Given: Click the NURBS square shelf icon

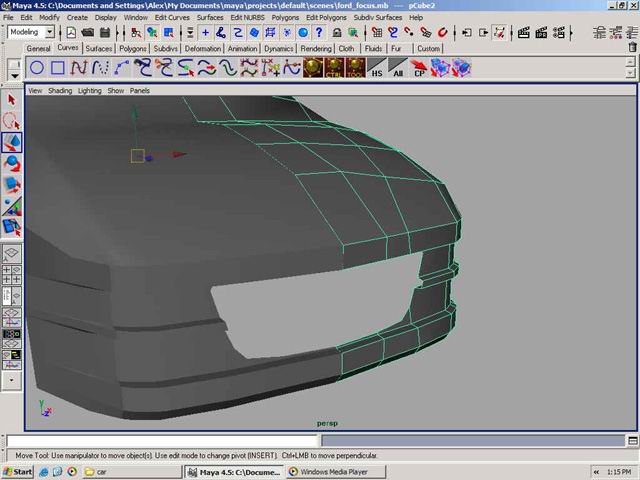Looking at the screenshot, I should [x=58, y=68].
